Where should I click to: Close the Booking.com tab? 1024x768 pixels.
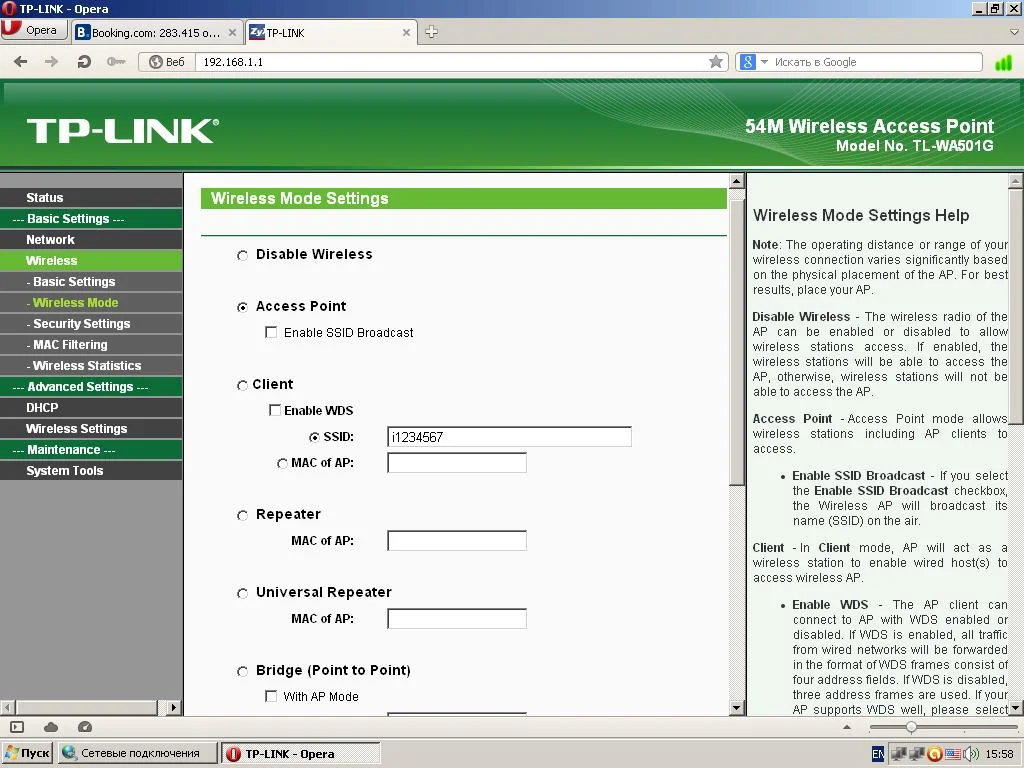tap(232, 33)
